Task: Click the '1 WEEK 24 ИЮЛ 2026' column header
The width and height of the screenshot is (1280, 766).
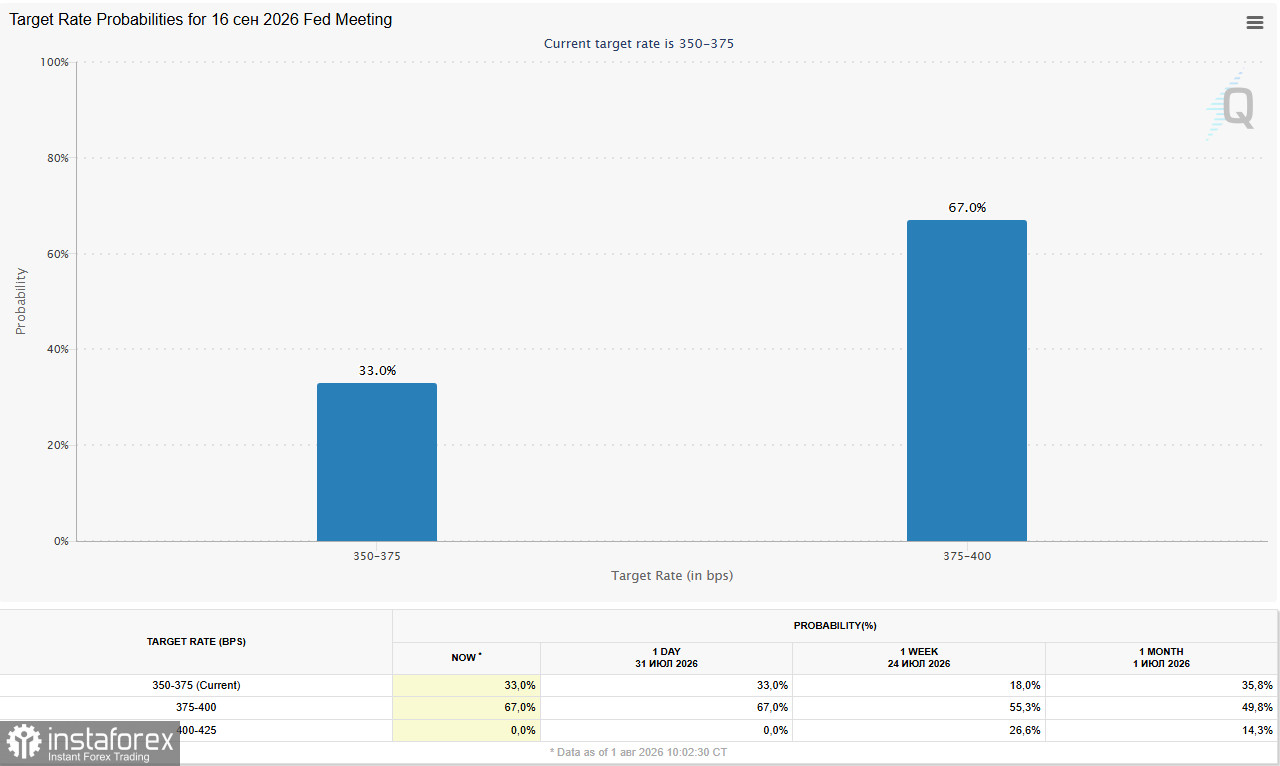Action: [x=919, y=658]
